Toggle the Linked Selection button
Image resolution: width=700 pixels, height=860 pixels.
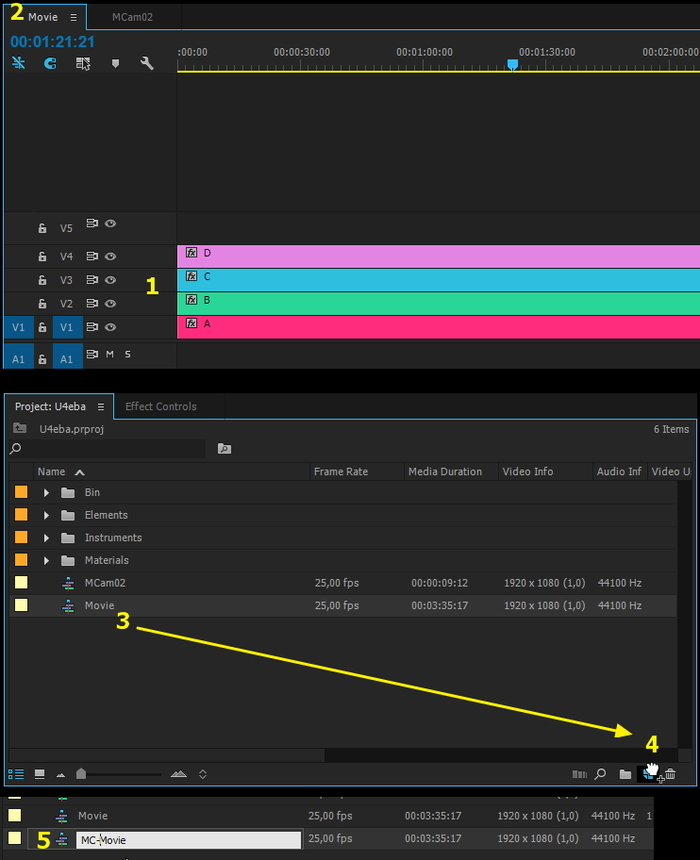pyautogui.click(x=83, y=64)
